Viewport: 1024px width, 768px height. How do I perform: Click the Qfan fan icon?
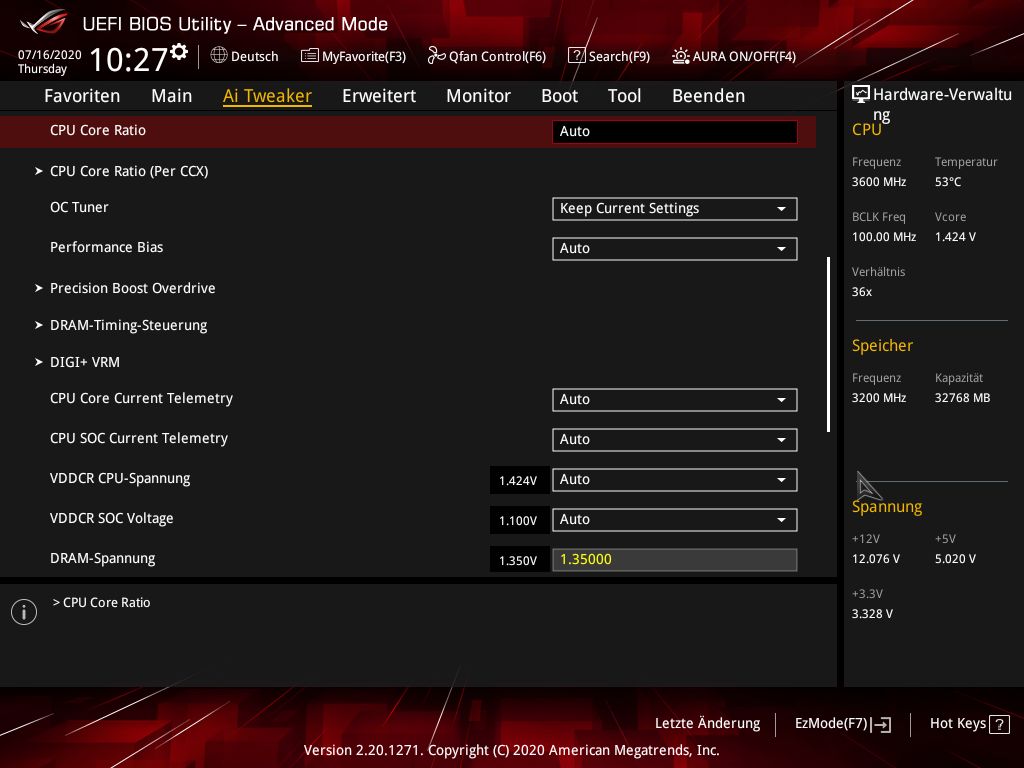pyautogui.click(x=436, y=56)
